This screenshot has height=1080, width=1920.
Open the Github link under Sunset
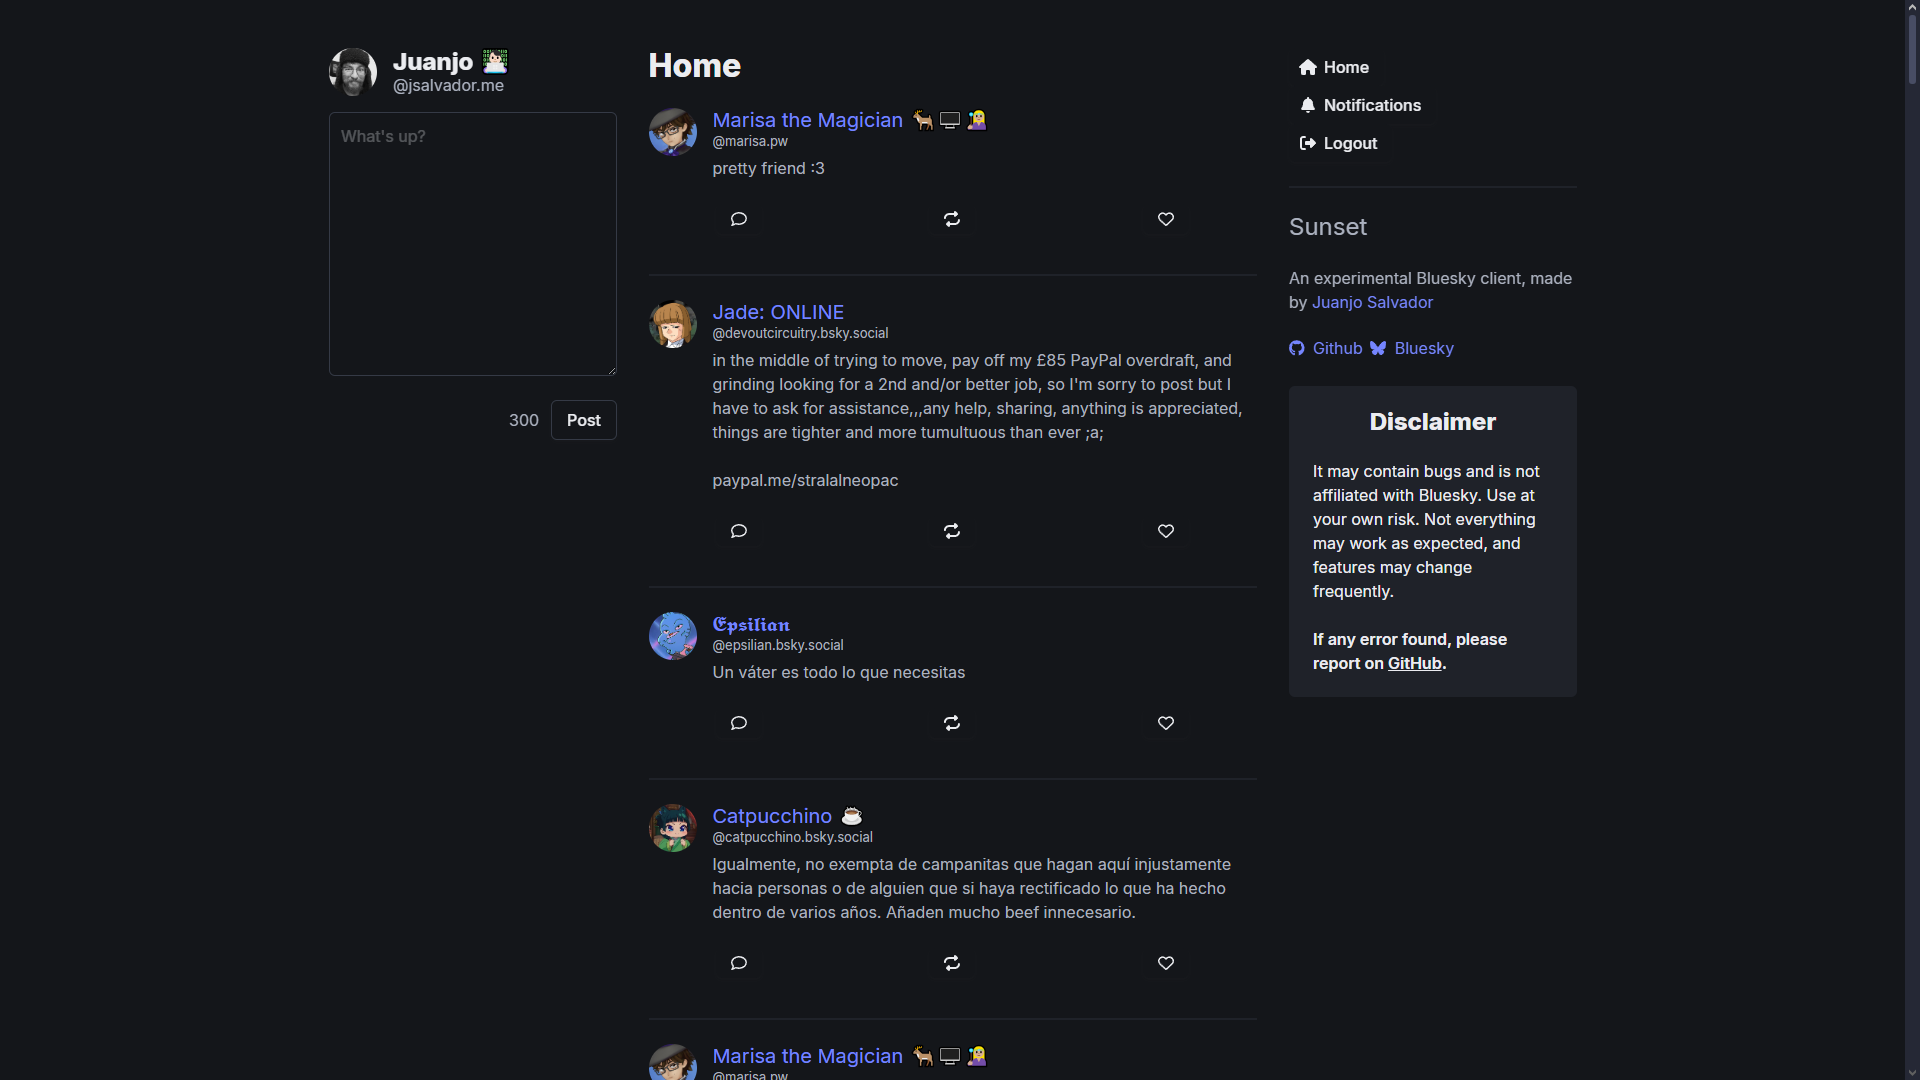pyautogui.click(x=1336, y=348)
